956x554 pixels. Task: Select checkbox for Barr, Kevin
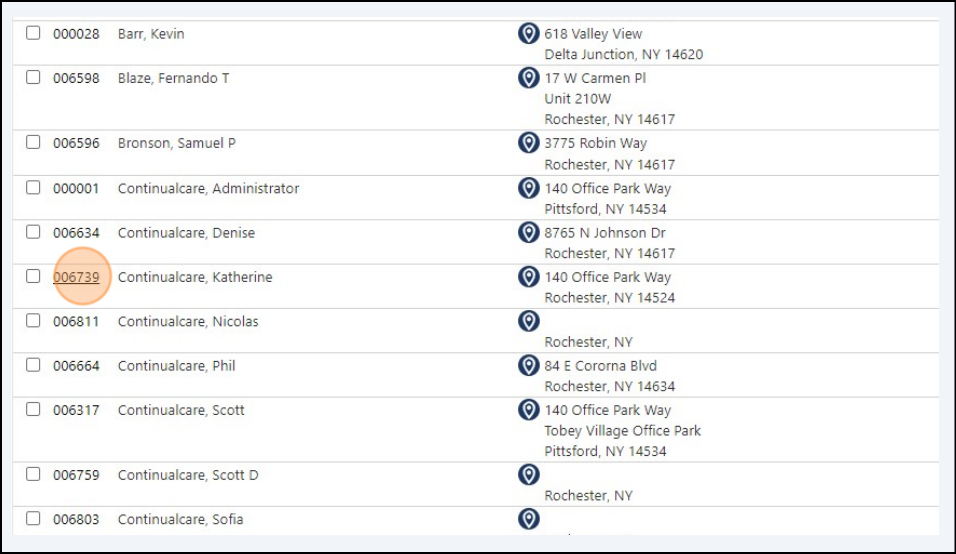pyautogui.click(x=33, y=33)
